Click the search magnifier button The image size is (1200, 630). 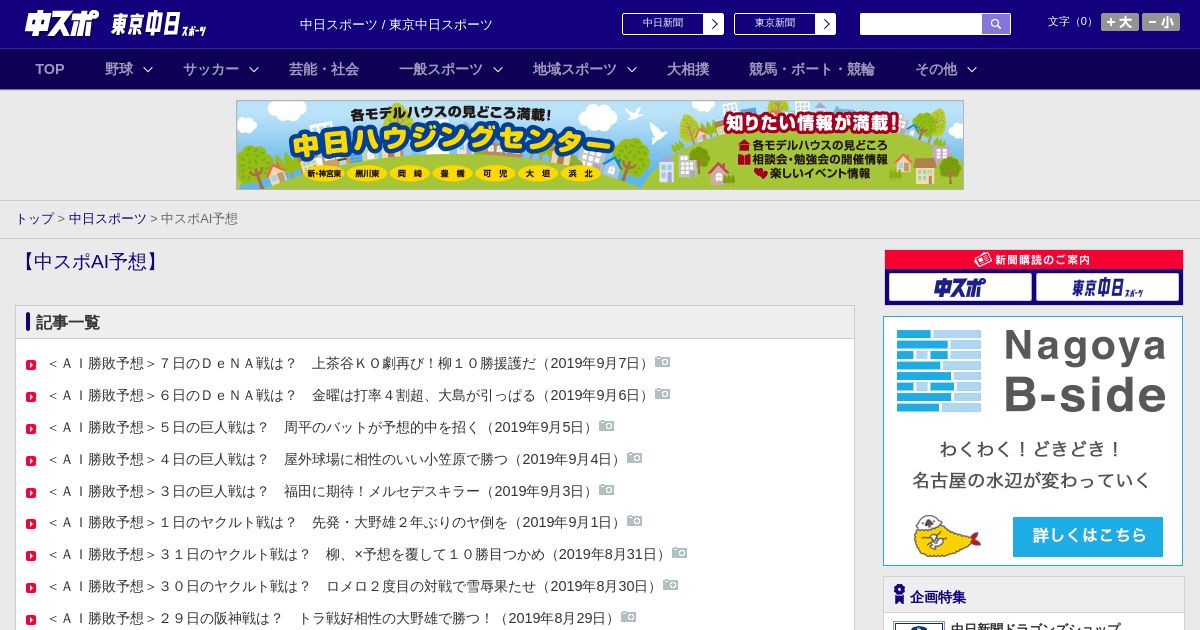996,24
